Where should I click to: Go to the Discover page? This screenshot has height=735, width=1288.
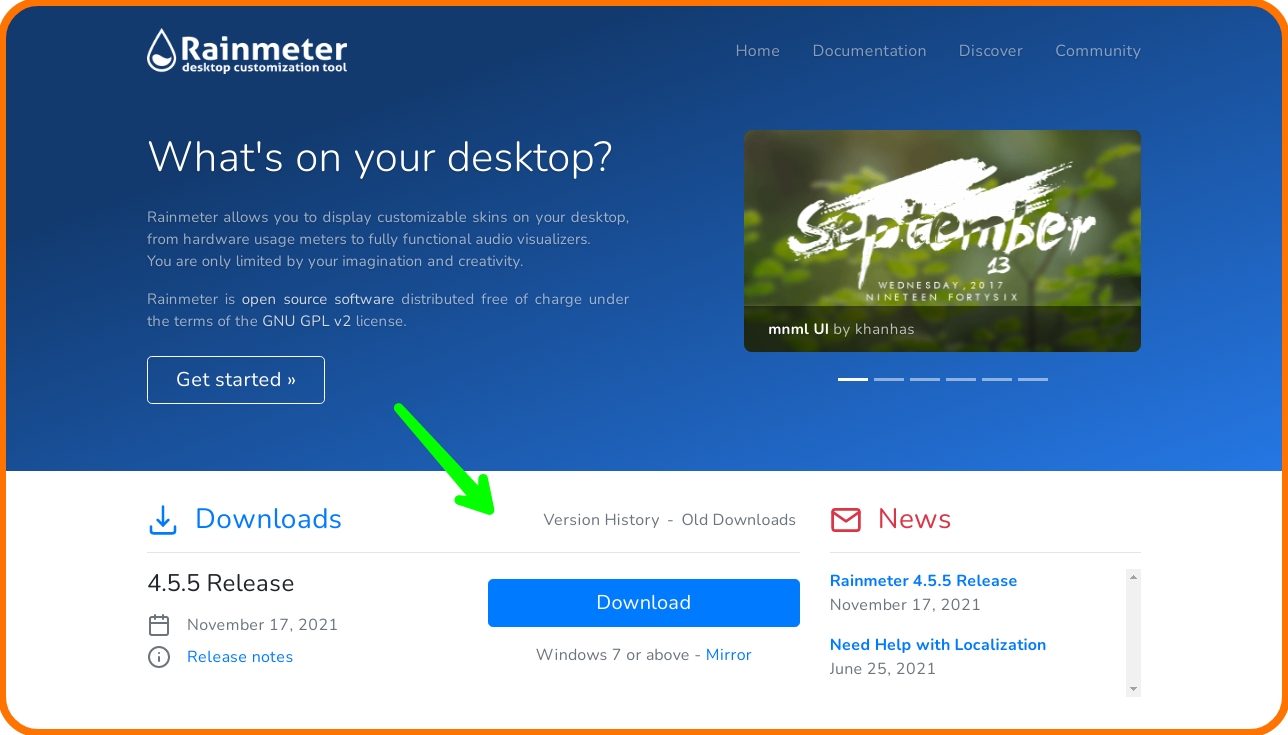991,51
